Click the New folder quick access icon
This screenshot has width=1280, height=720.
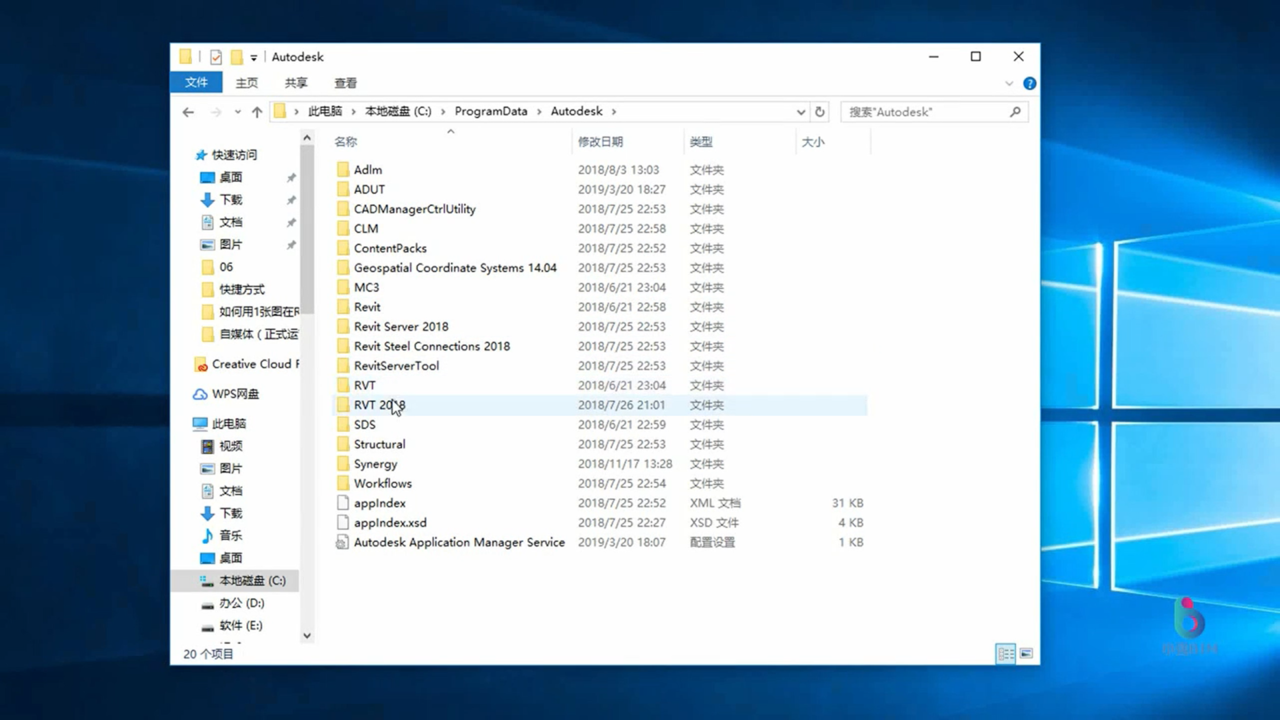(x=236, y=57)
